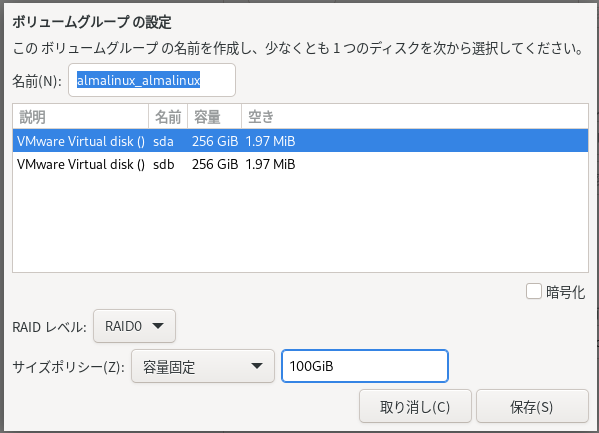Viewport: 599px width, 433px height.
Task: Click the 256 GiB capacity of sdb
Action: tap(215, 164)
